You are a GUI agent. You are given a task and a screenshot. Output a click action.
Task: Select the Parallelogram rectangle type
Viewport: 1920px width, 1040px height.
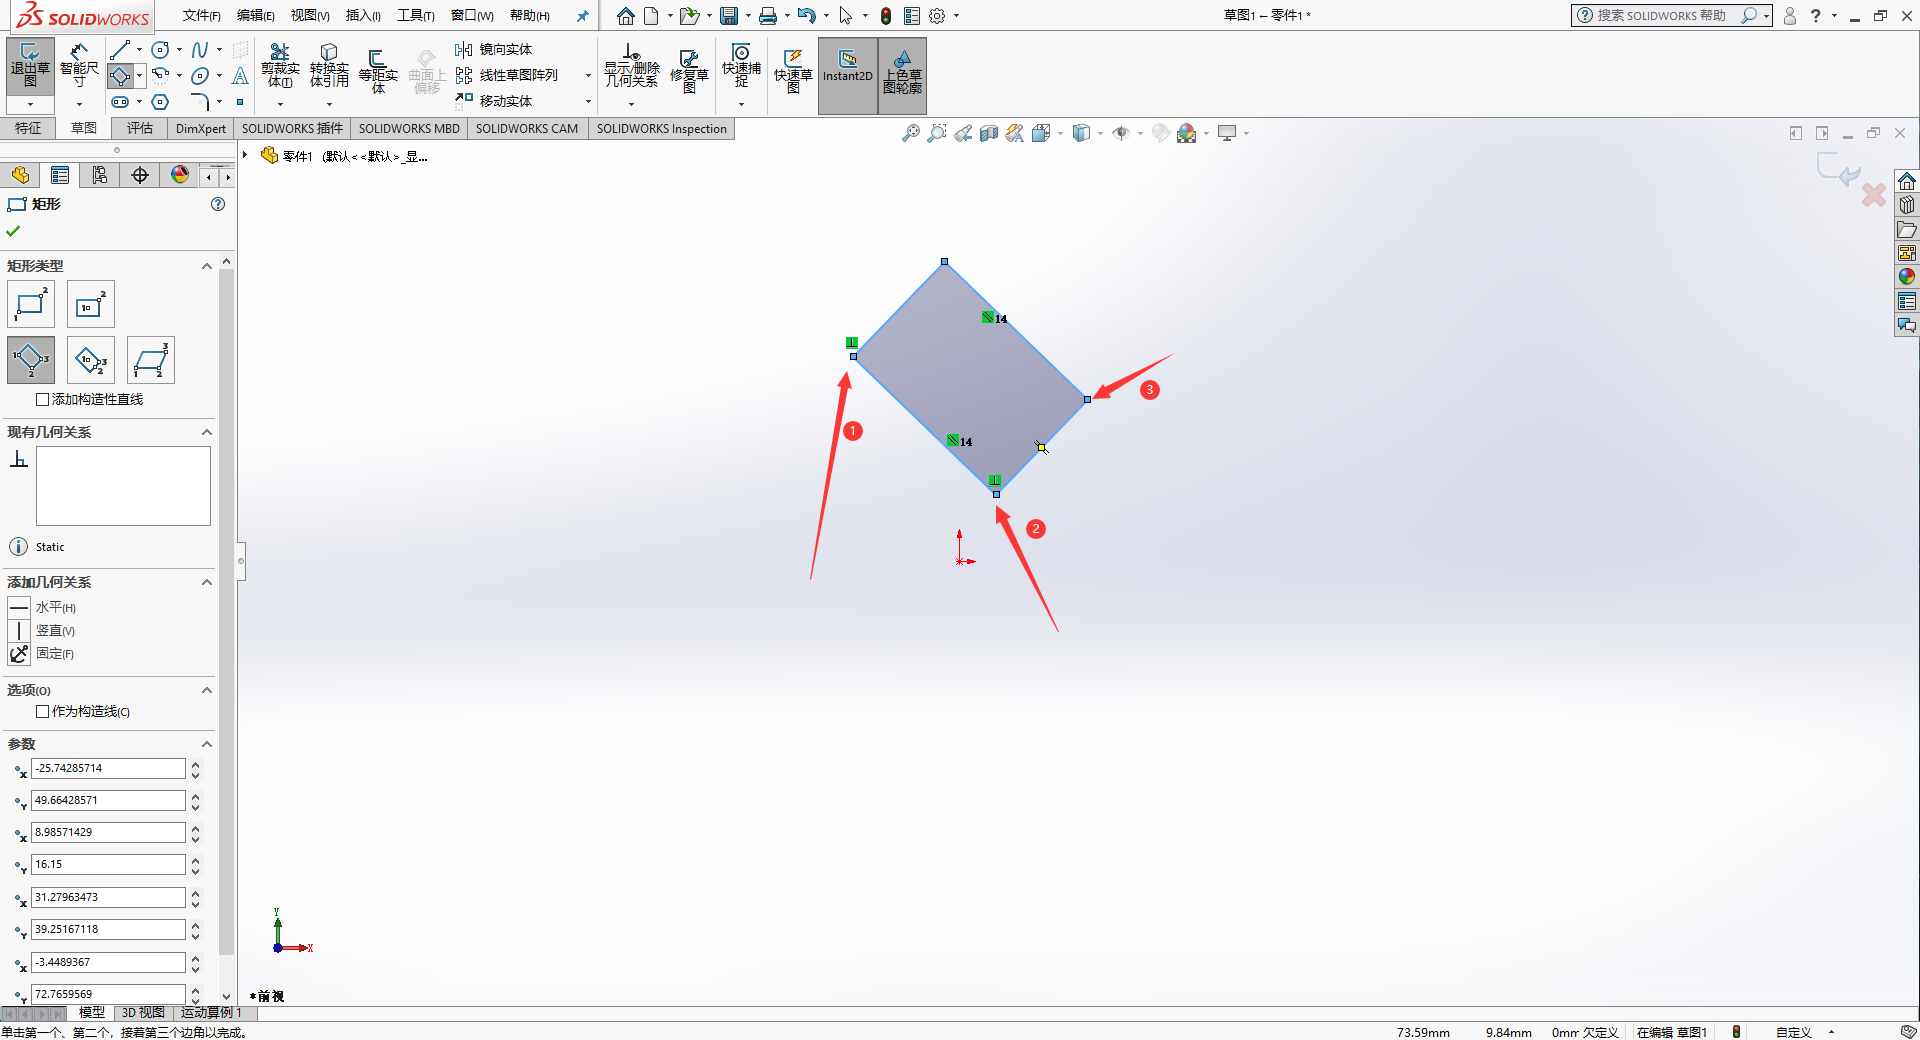151,360
